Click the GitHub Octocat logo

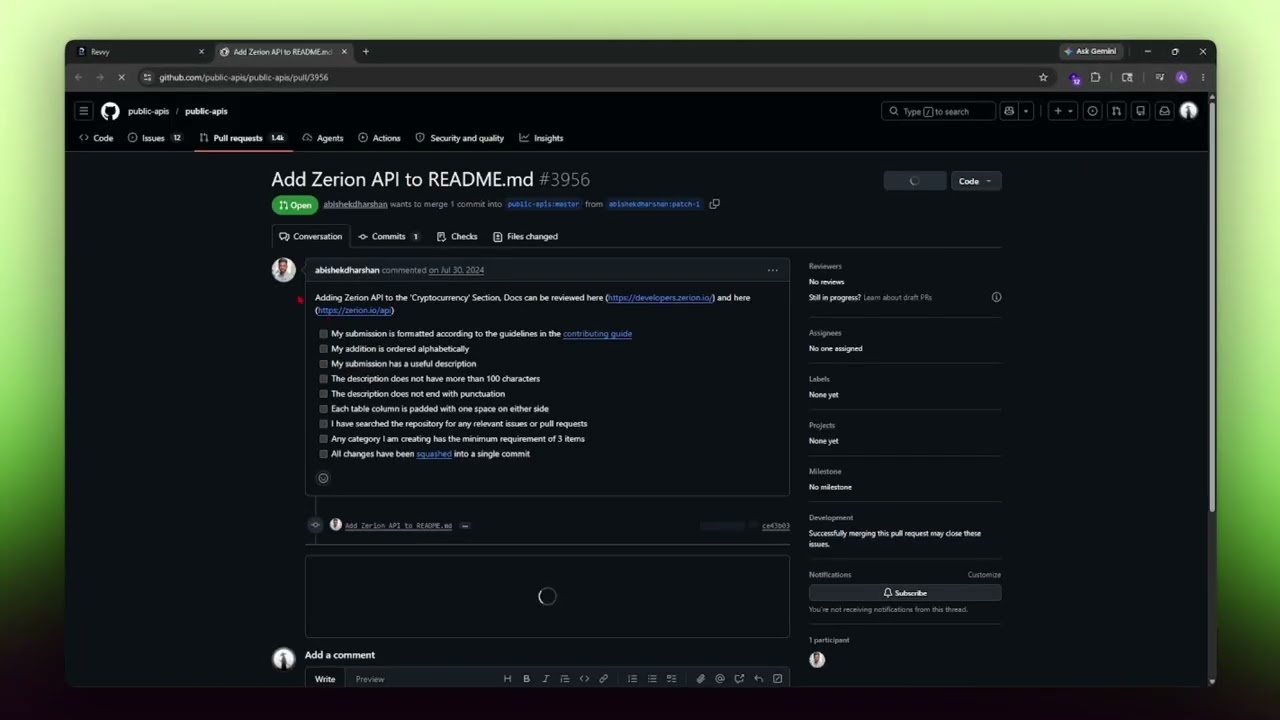click(x=110, y=111)
